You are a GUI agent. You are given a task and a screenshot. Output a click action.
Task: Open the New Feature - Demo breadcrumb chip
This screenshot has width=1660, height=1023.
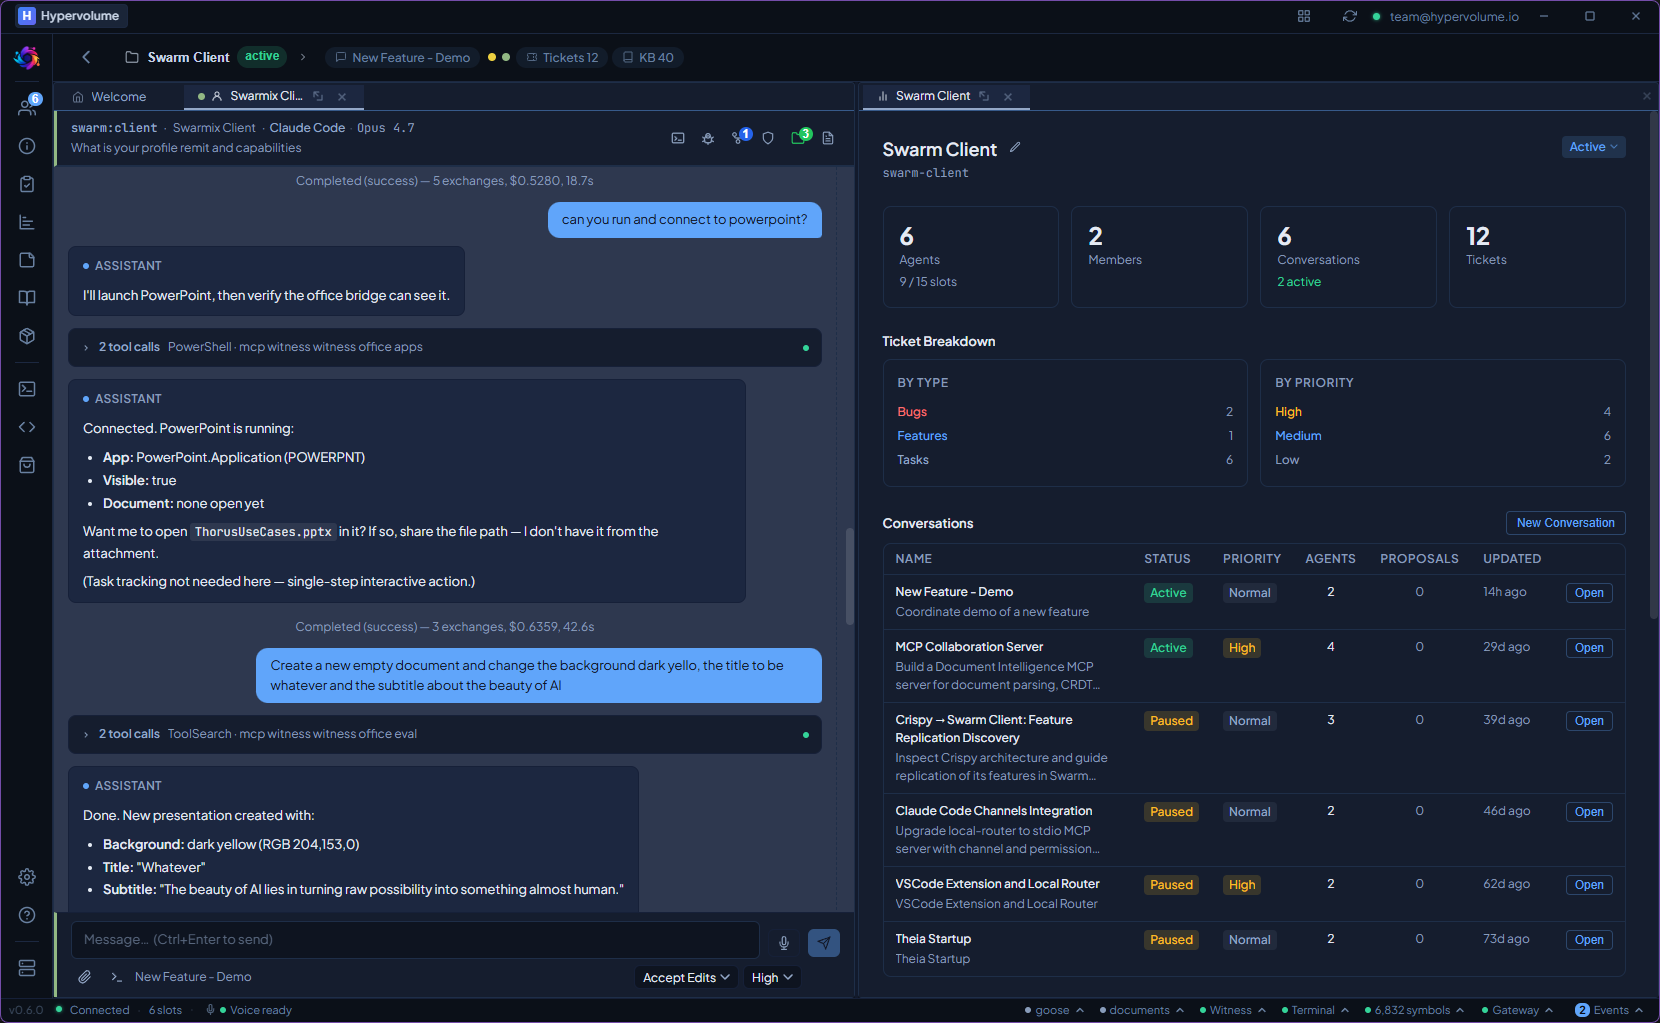pos(403,57)
